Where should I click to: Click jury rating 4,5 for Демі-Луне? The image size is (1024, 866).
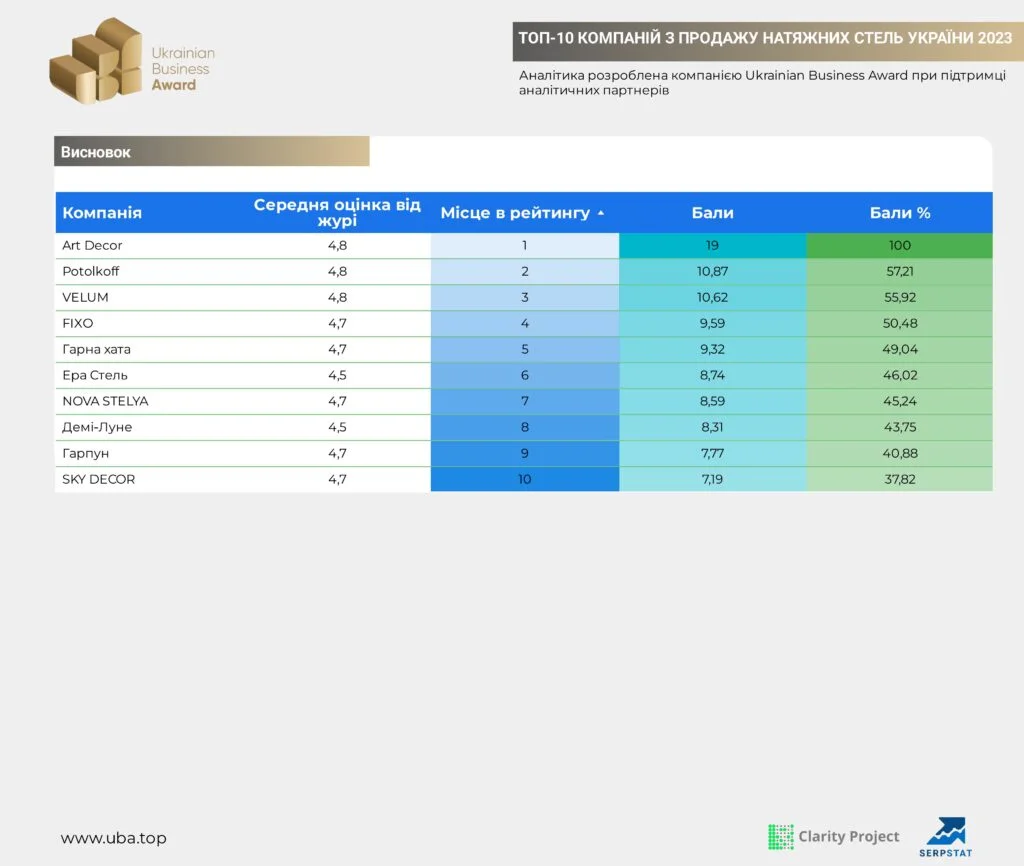click(337, 427)
